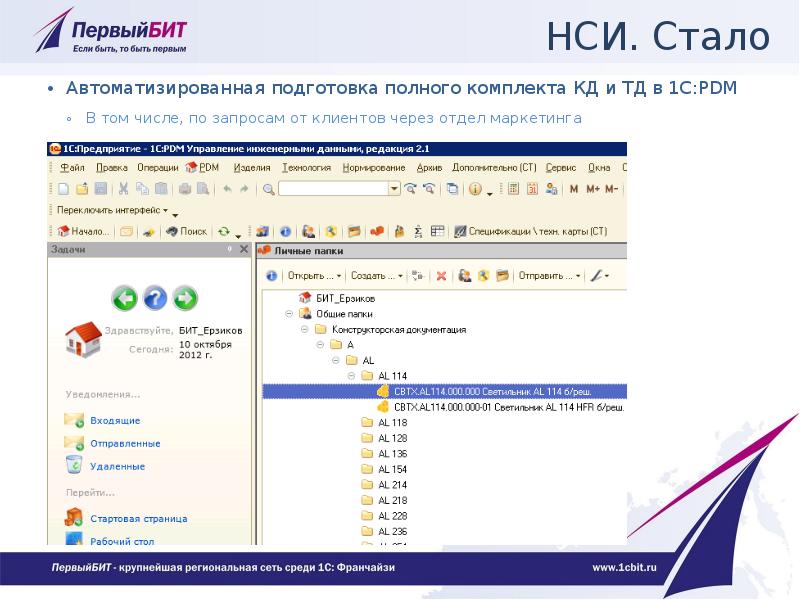This screenshot has width=800, height=600.
Task: Click the M+ memory button in toolbar
Action: [593, 188]
